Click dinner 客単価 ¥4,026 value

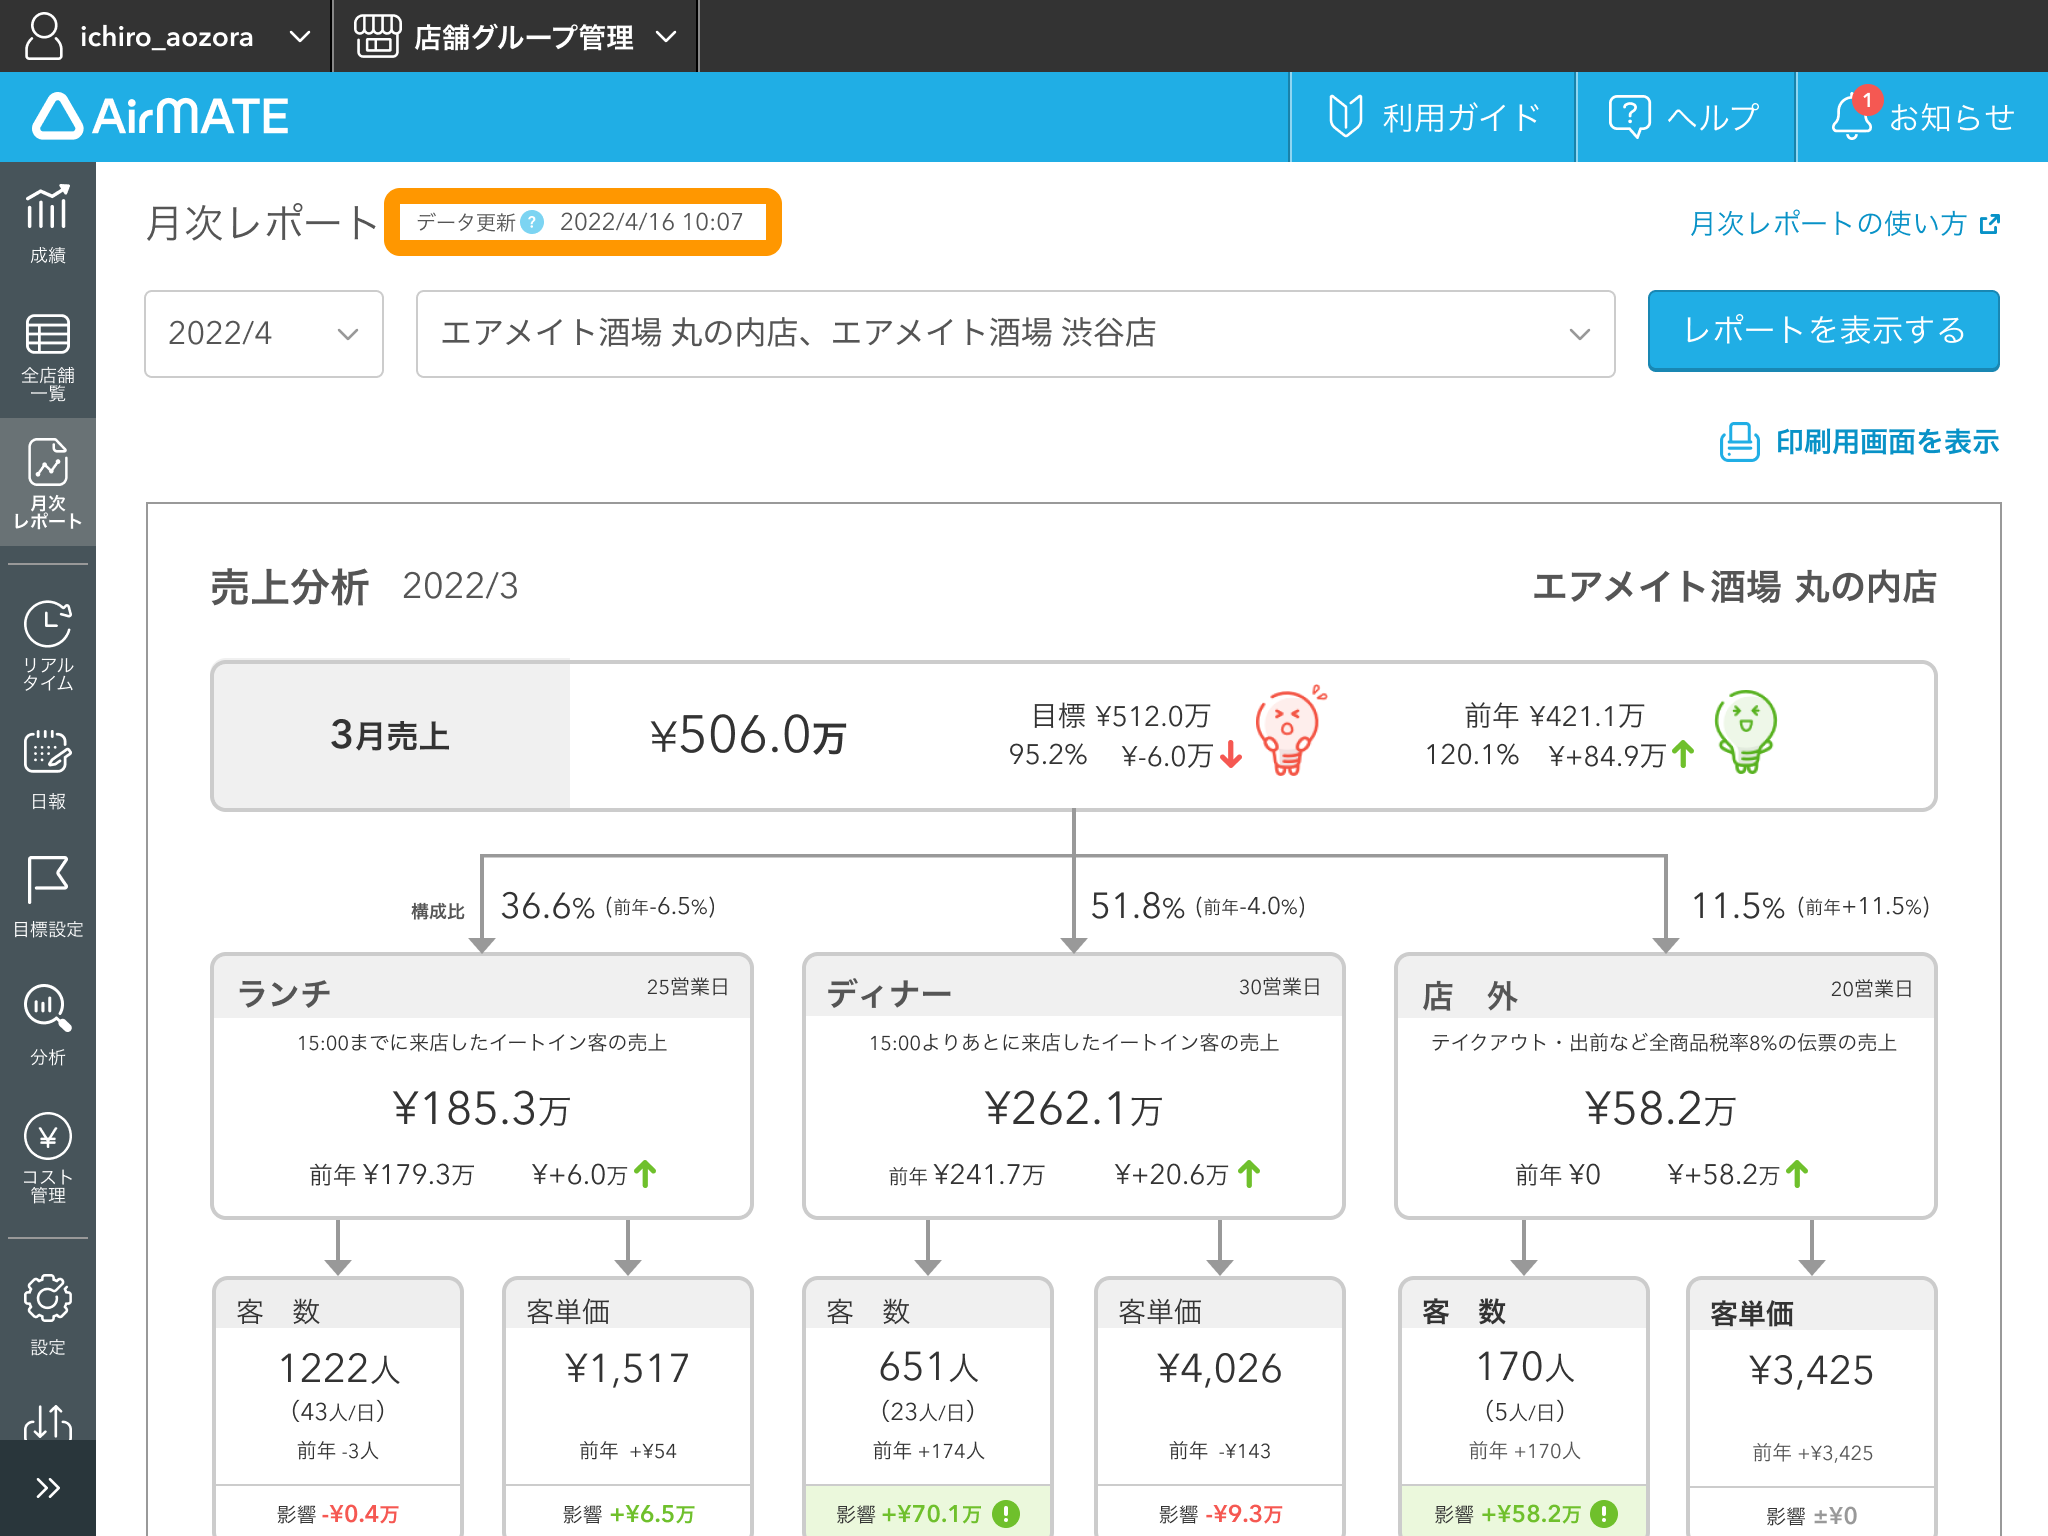click(1219, 1368)
